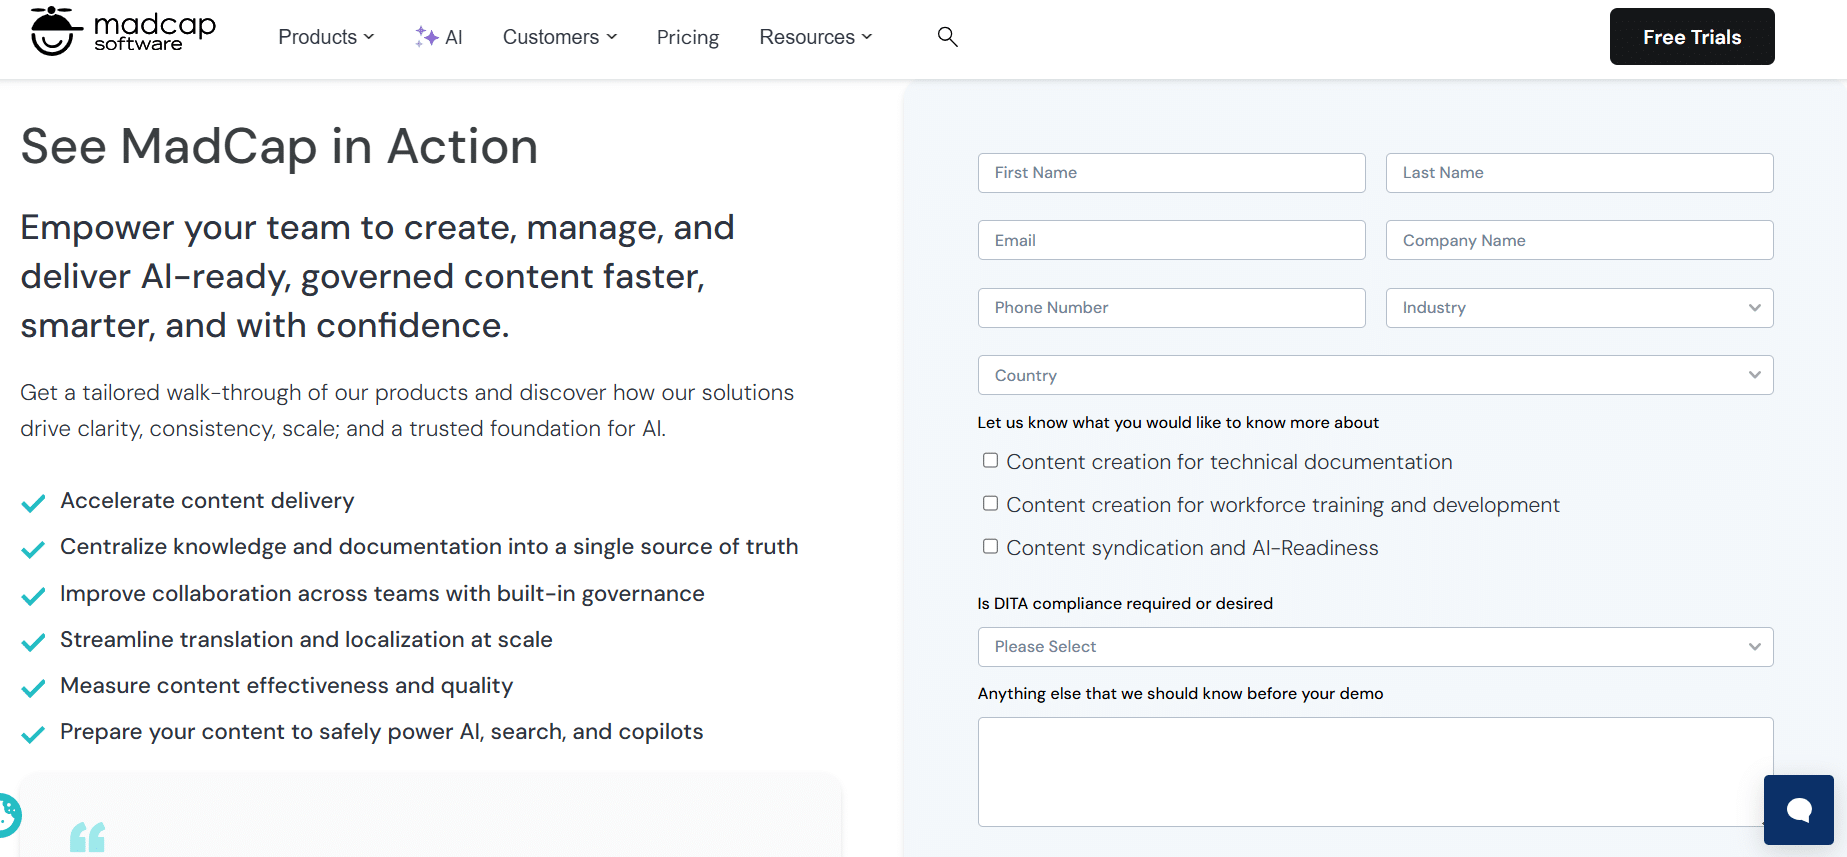Check Content syndication and AI-Readiness
1847x857 pixels.
tap(990, 546)
